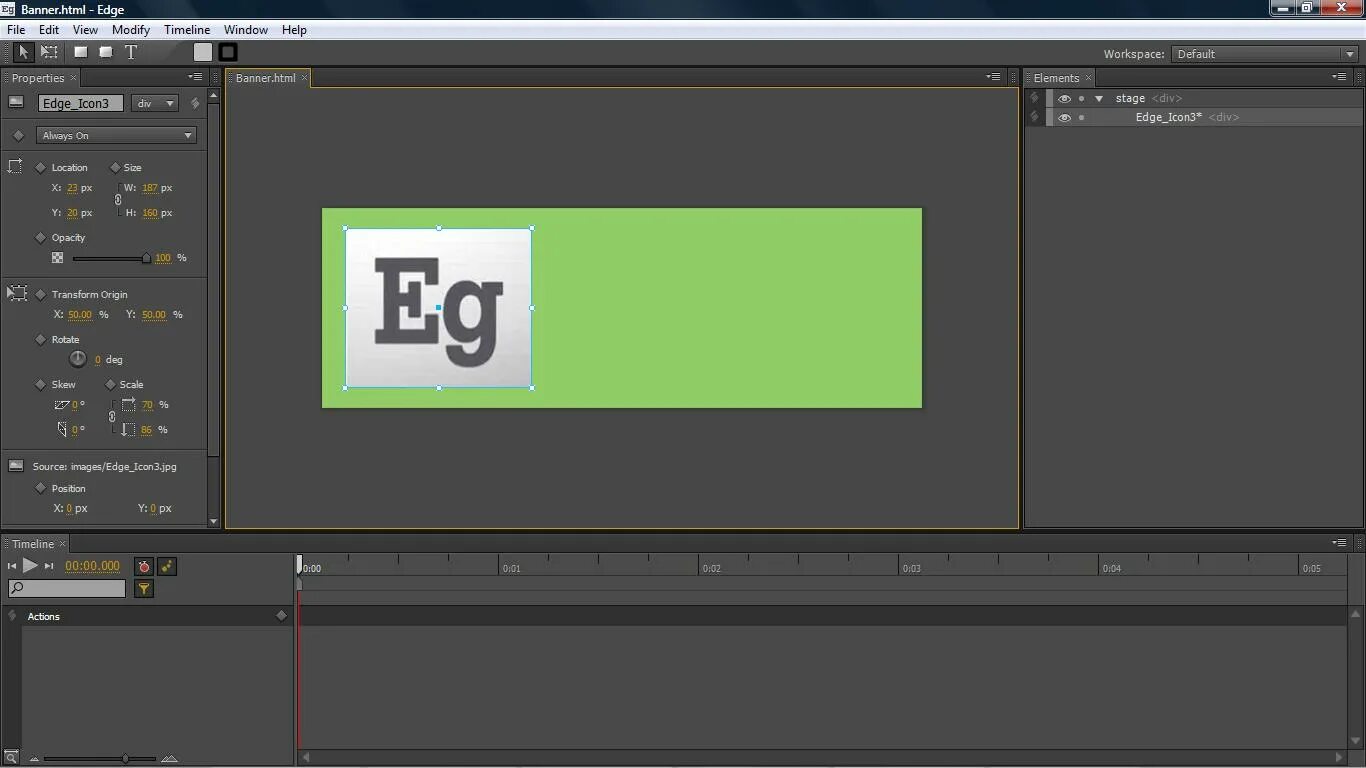Image resolution: width=1366 pixels, height=768 pixels.
Task: Close the Elements panel tab
Action: coord(1088,78)
